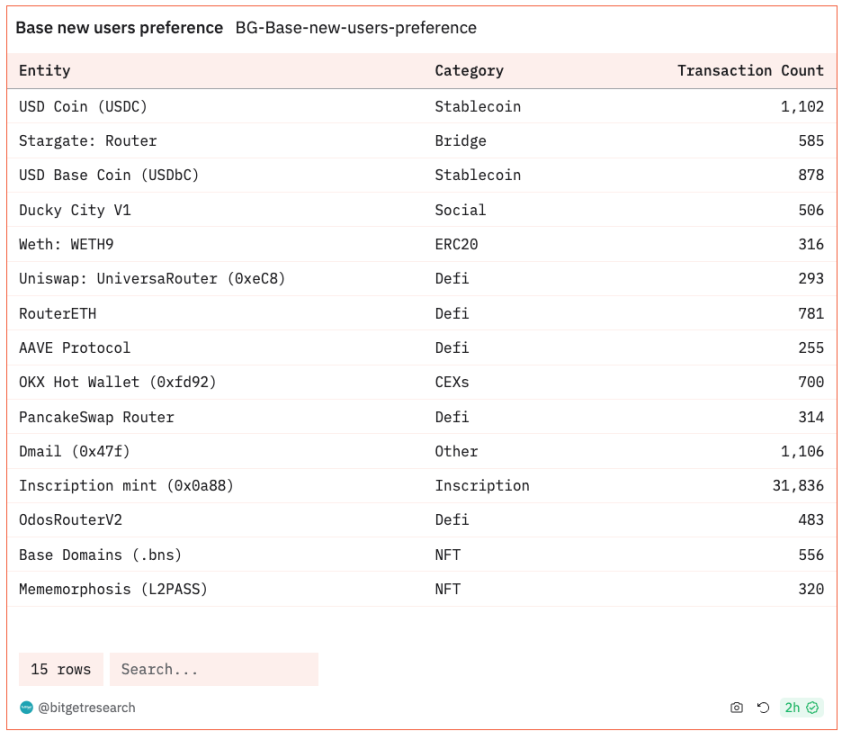The image size is (842, 740).
Task: Open the @bitgetresearch profile link
Action: (x=86, y=708)
